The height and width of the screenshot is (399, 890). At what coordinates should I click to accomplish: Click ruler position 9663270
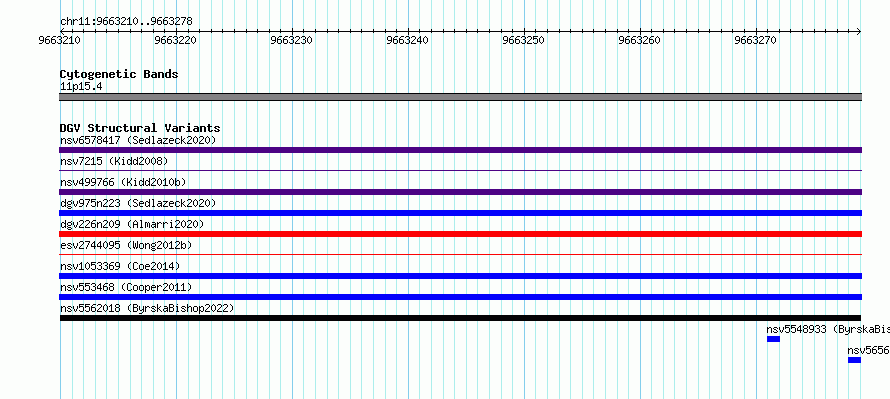click(x=756, y=40)
